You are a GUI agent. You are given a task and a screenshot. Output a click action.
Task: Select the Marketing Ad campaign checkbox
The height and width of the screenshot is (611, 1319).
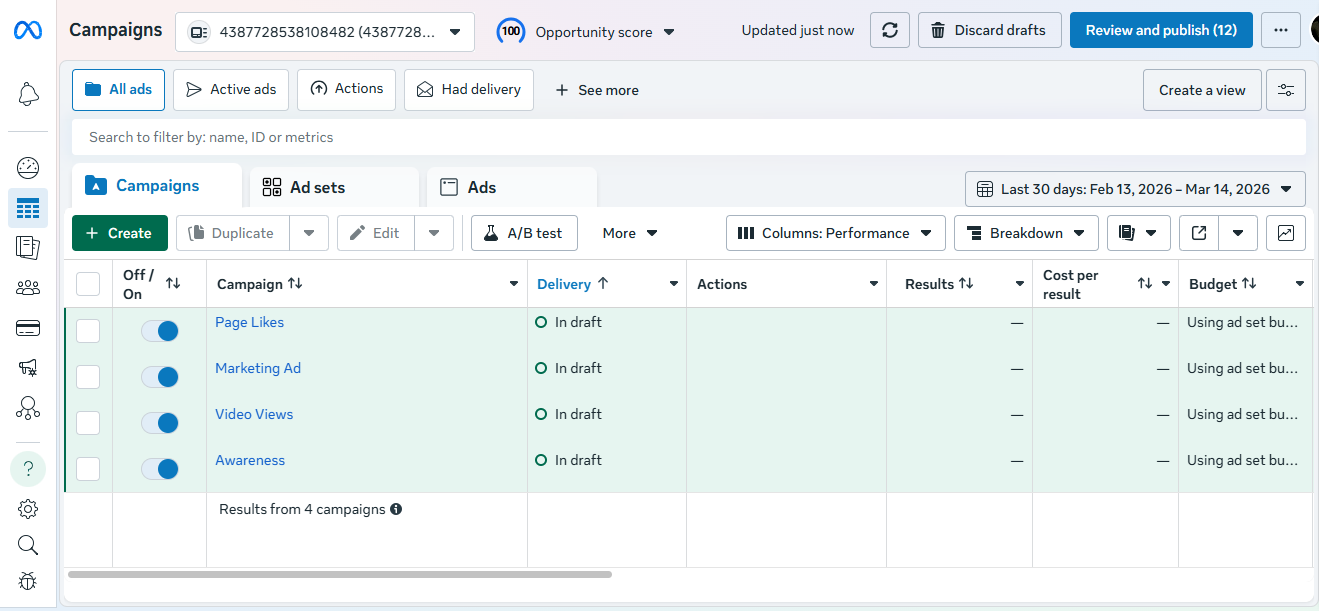tap(88, 377)
